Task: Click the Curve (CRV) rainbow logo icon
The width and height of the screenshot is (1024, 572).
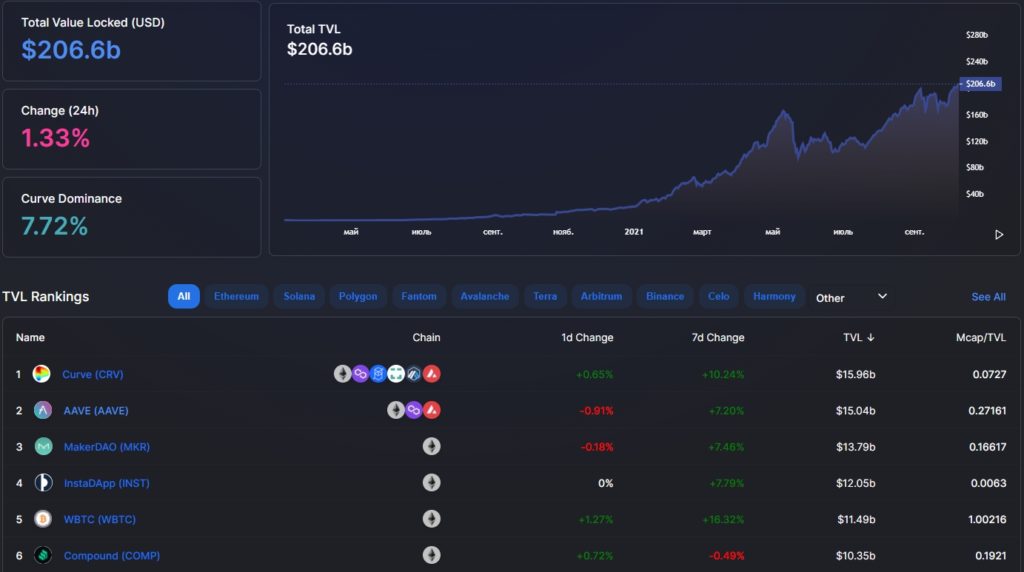Action: [x=41, y=374]
